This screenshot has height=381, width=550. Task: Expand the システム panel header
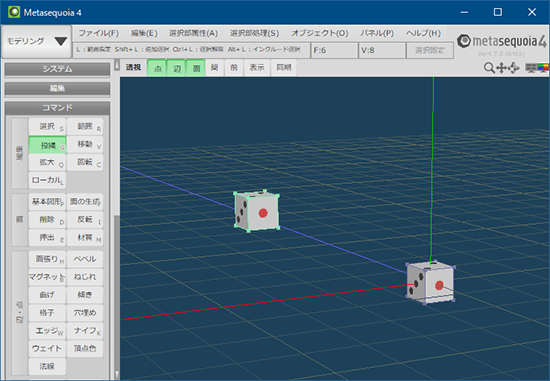[x=57, y=69]
